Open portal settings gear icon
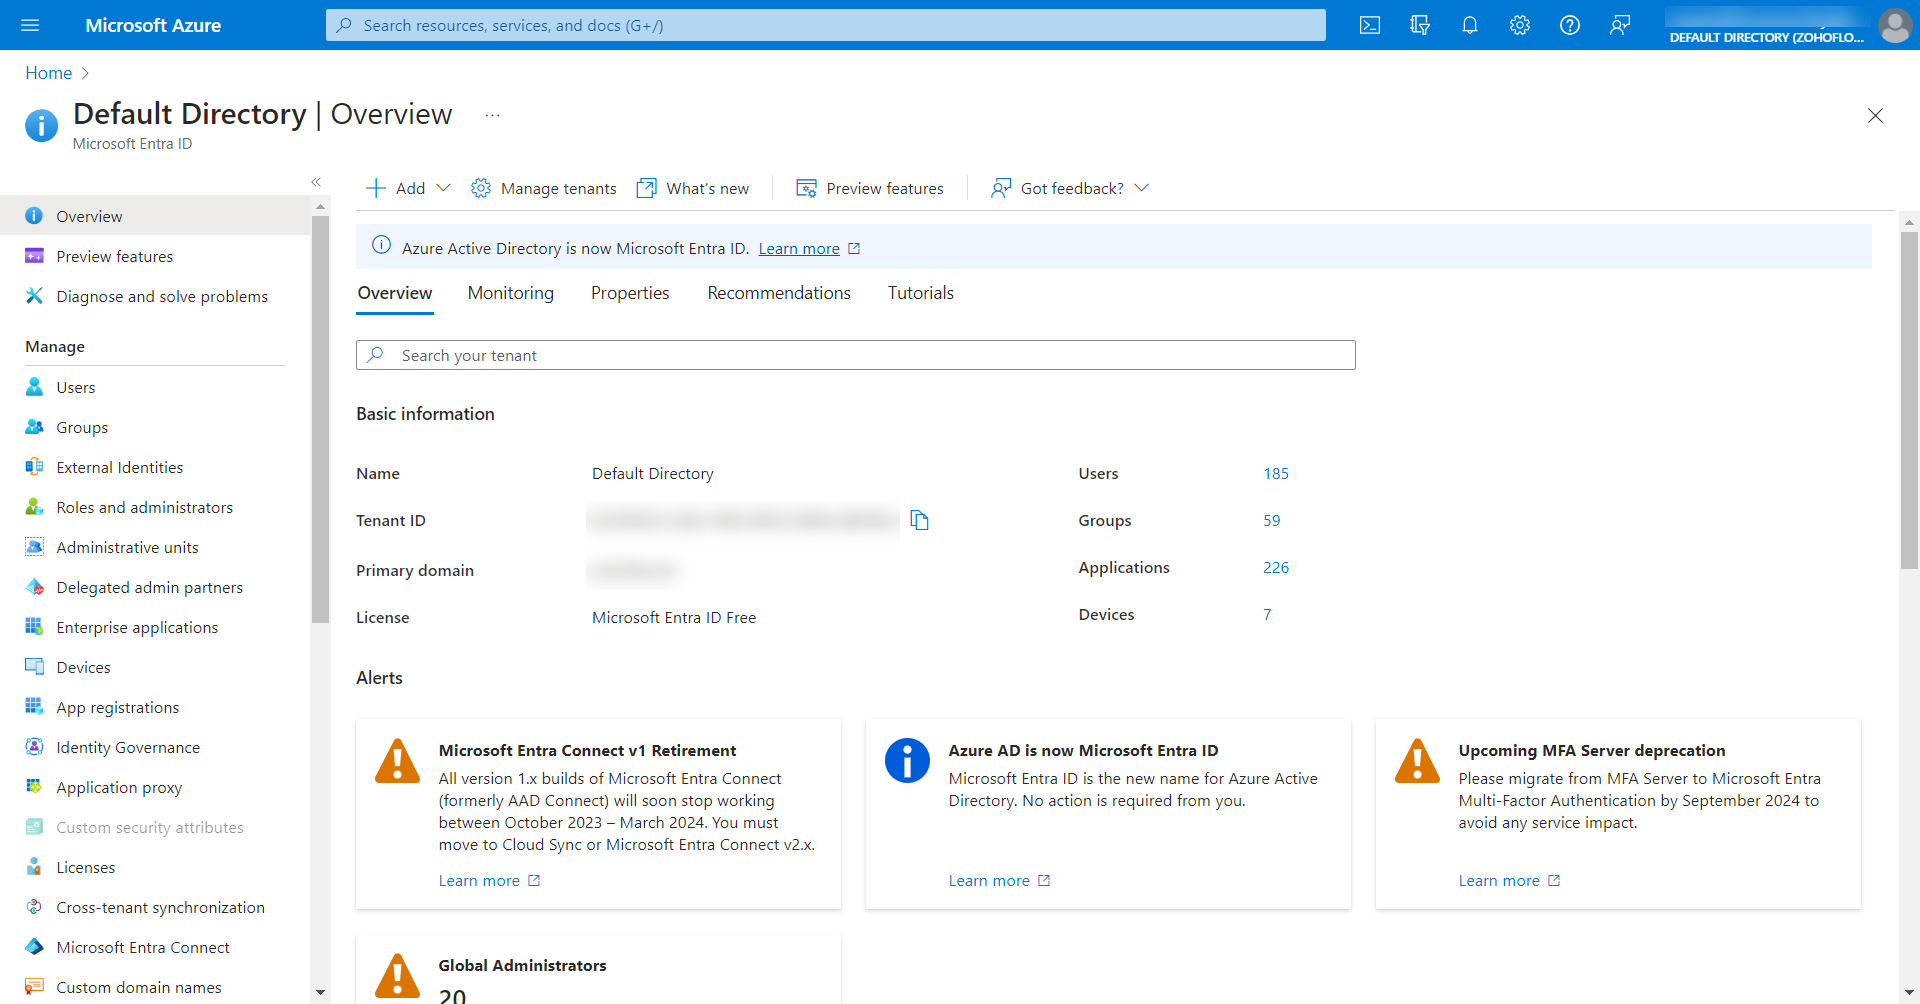Screen dimensions: 1920x1004 [x=1519, y=25]
